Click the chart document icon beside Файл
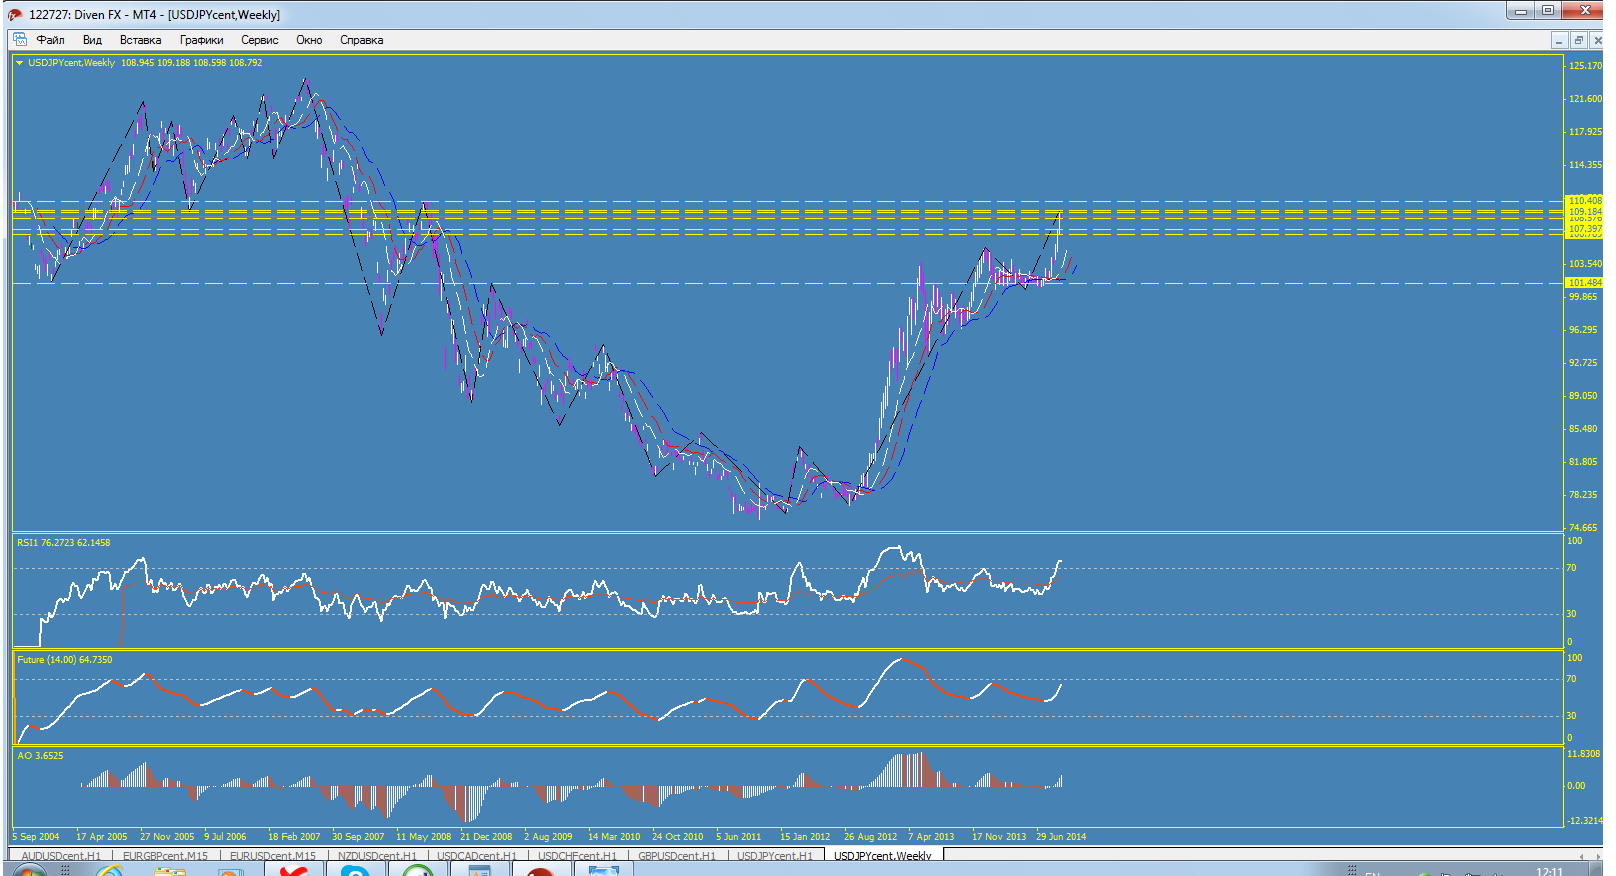This screenshot has width=1616, height=876. [19, 40]
